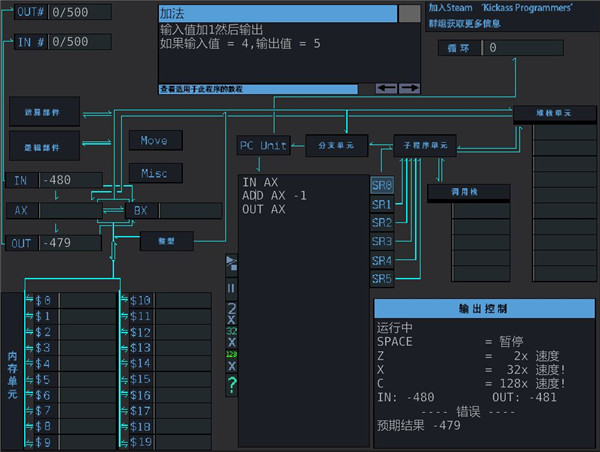The width and height of the screenshot is (600, 452).
Task: Click the expected result text '预期结果 -479'
Action: pos(419,426)
